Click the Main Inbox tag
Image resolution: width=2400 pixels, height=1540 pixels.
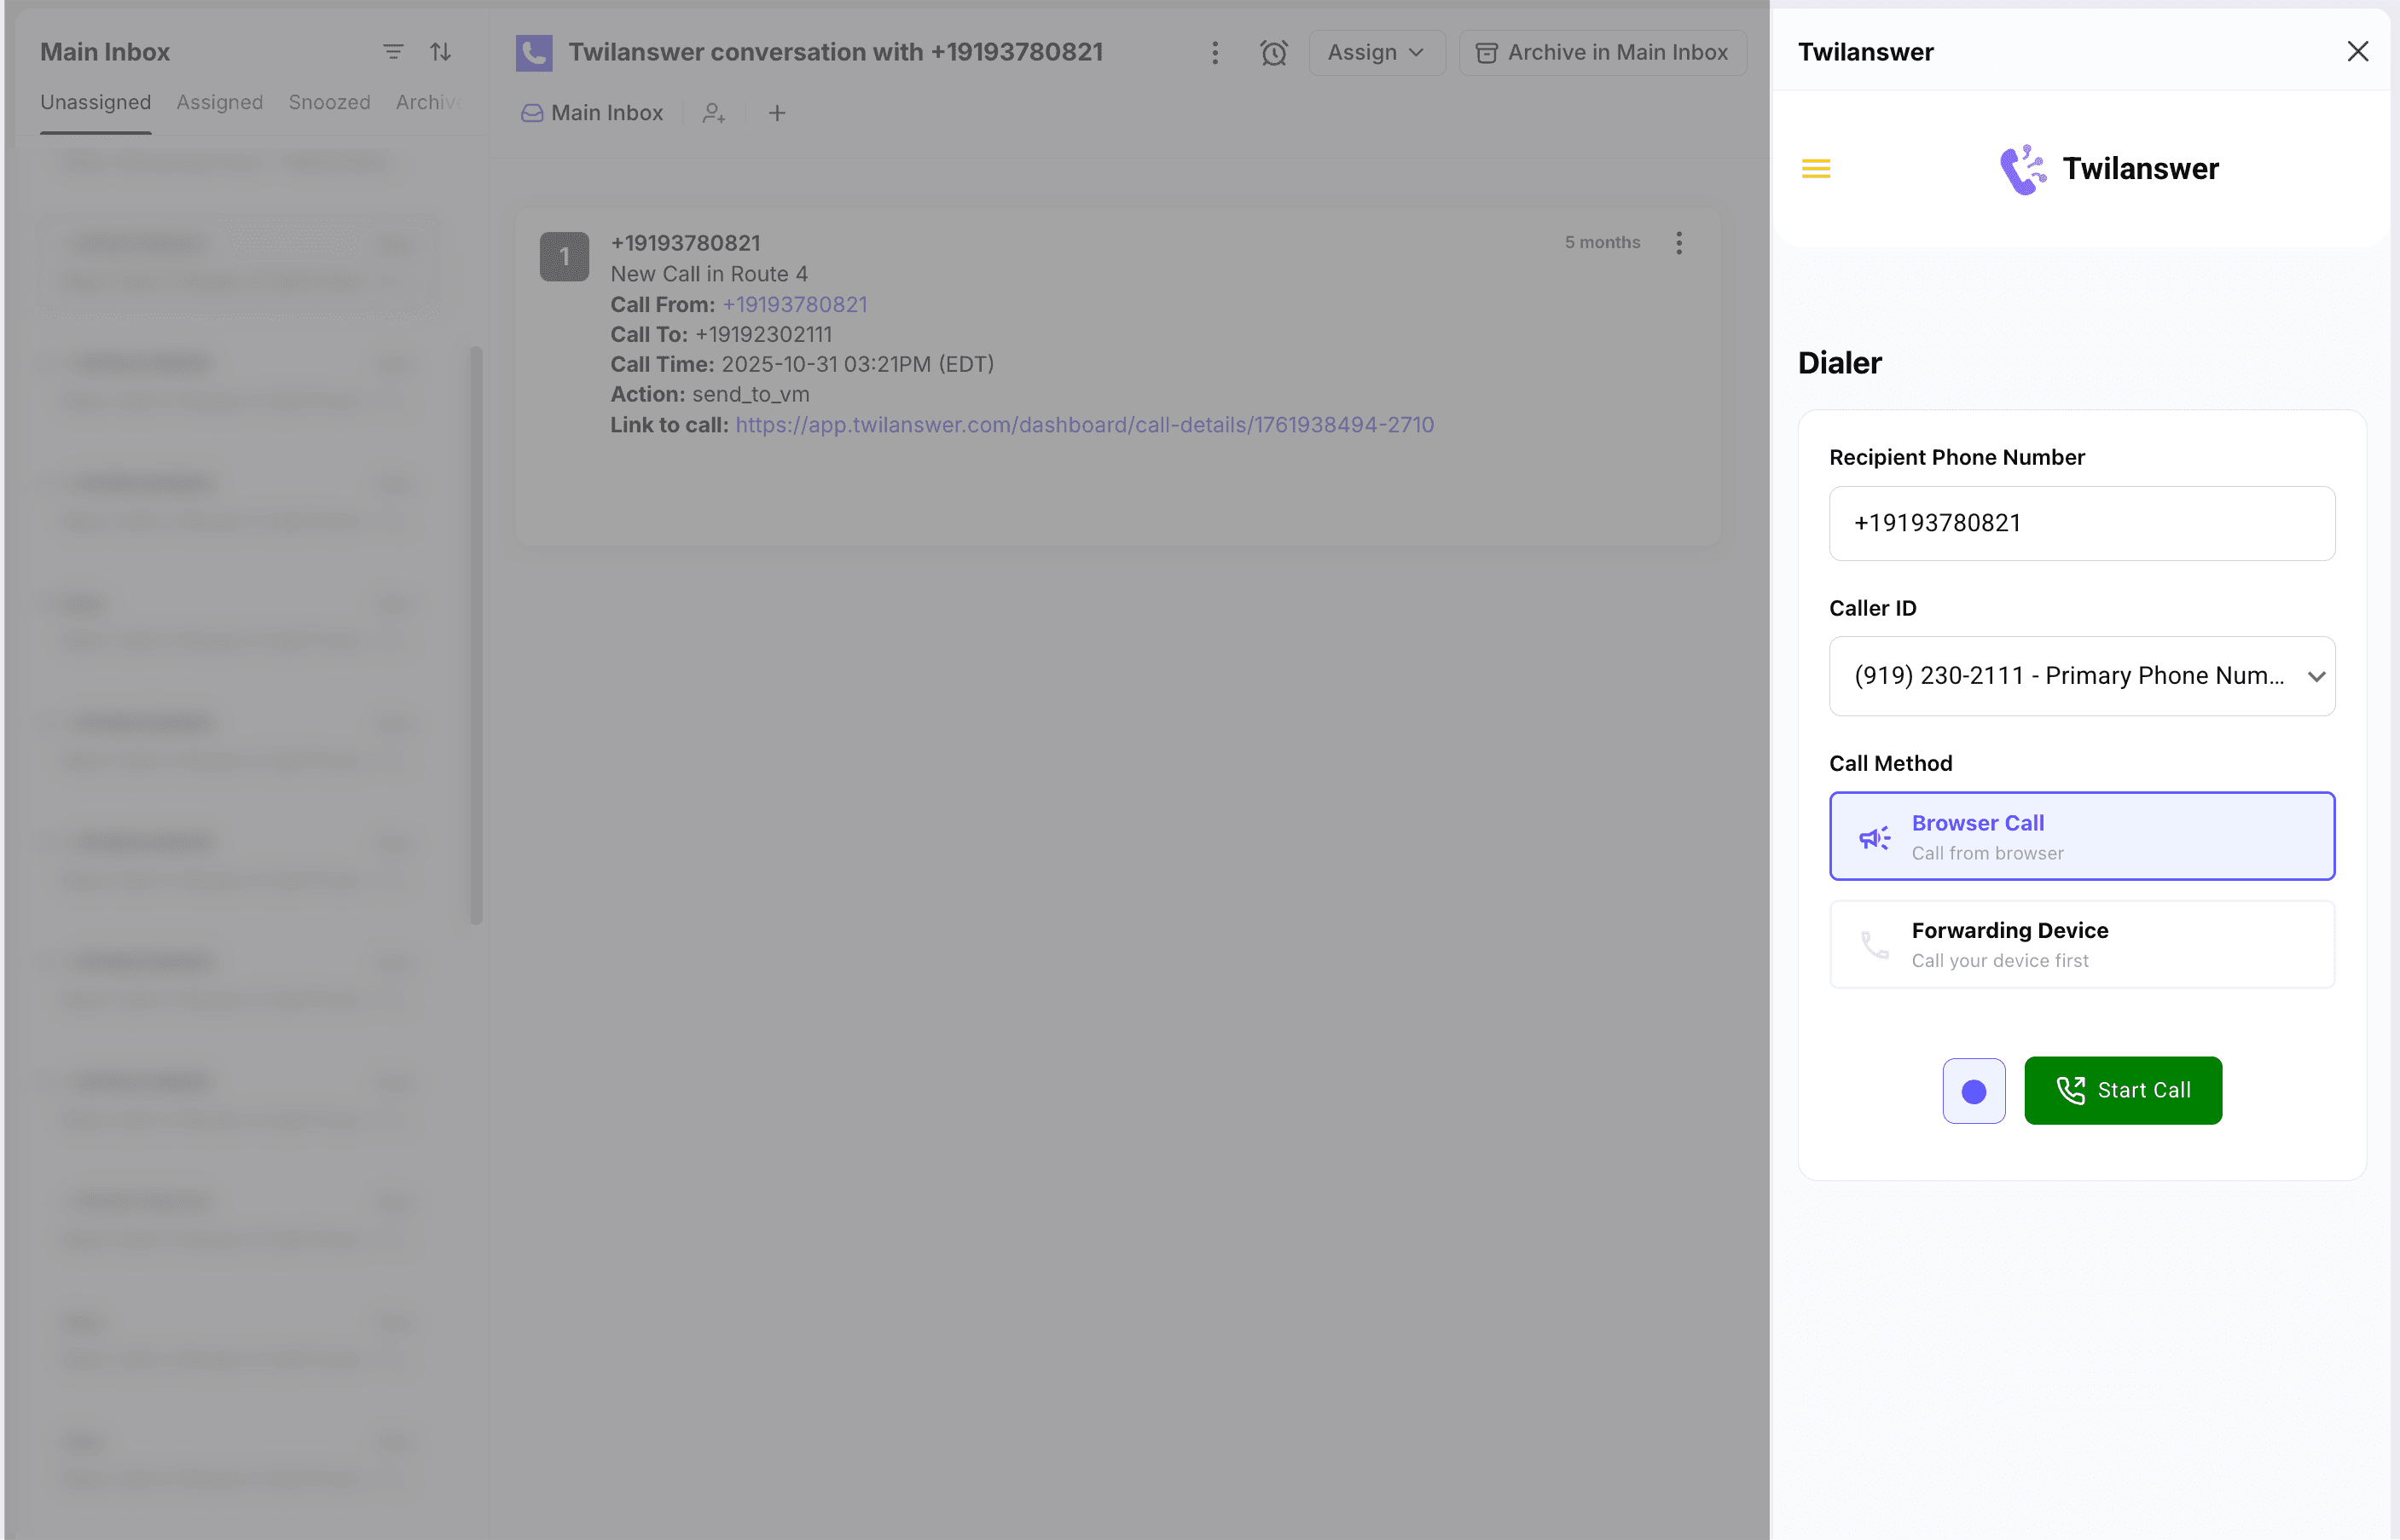coord(592,113)
